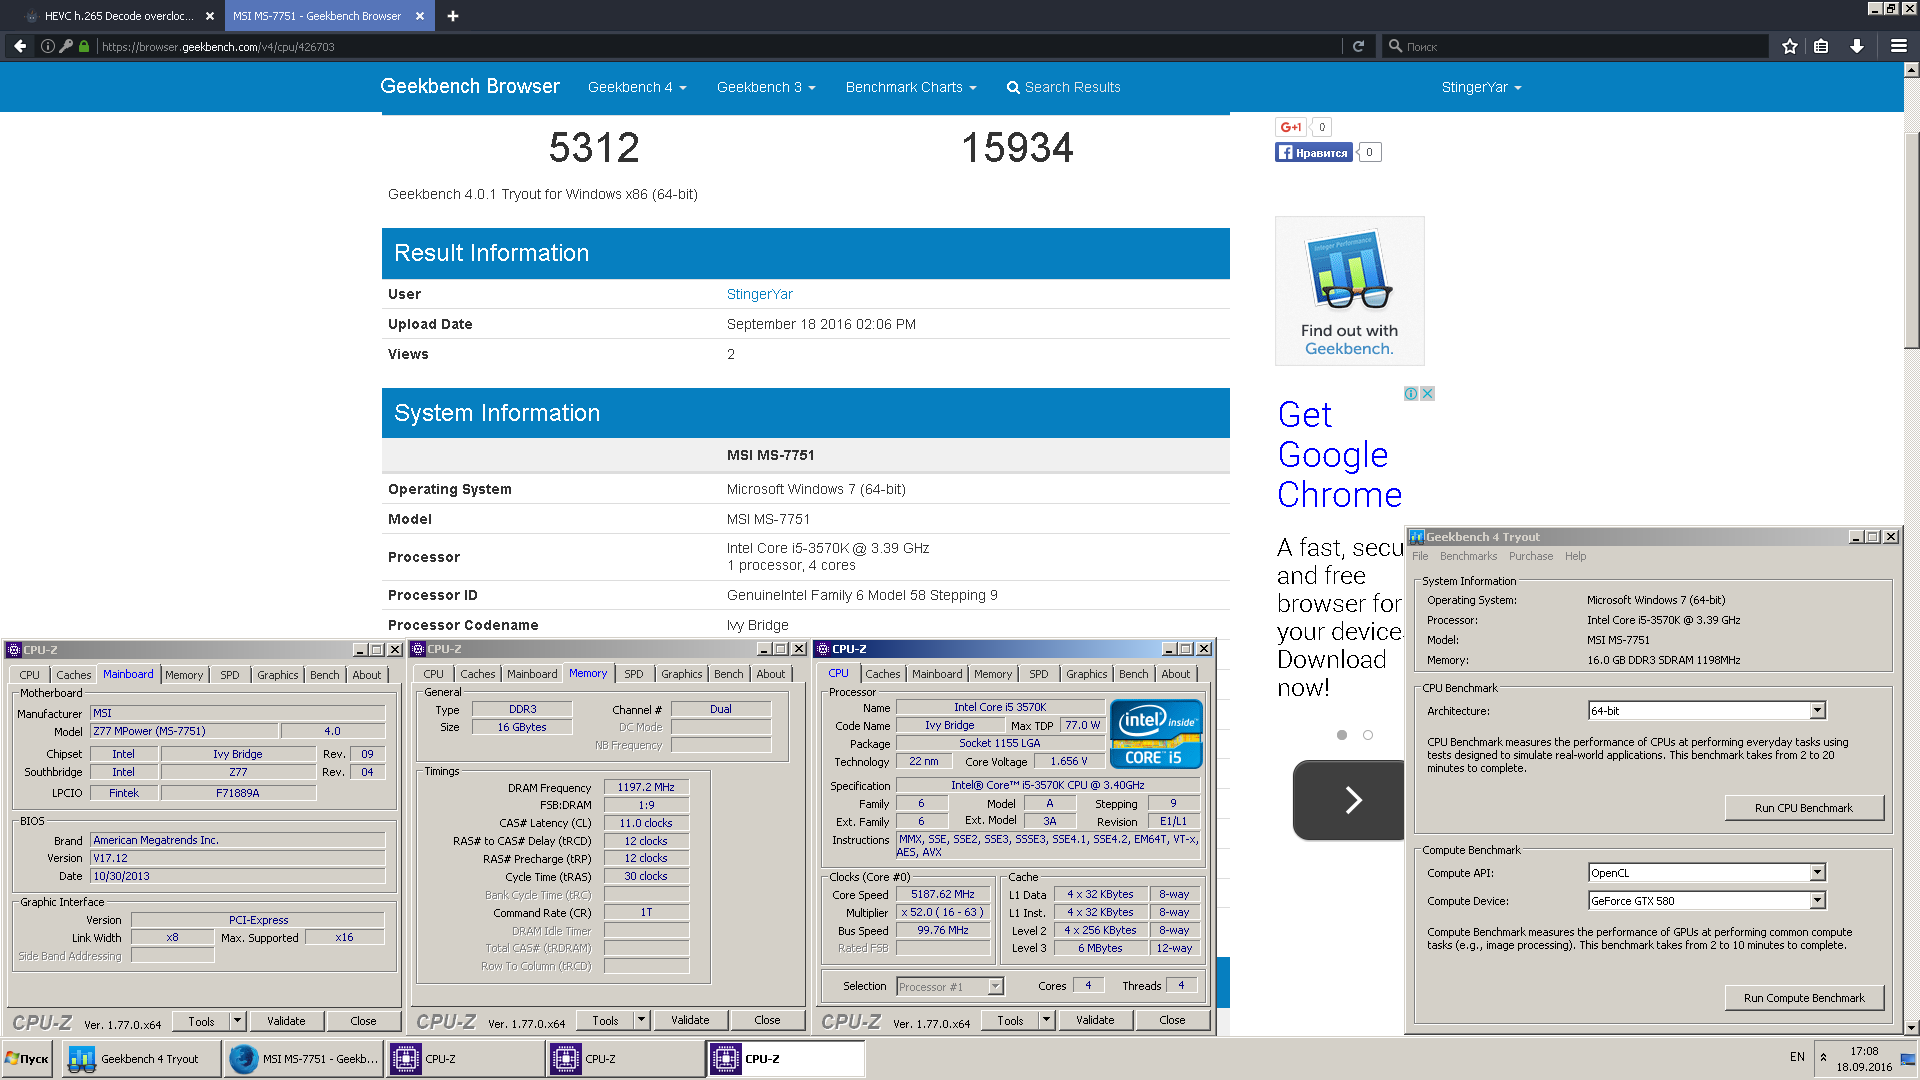Click Close in the Mainboard CPU-Z window

point(363,1021)
